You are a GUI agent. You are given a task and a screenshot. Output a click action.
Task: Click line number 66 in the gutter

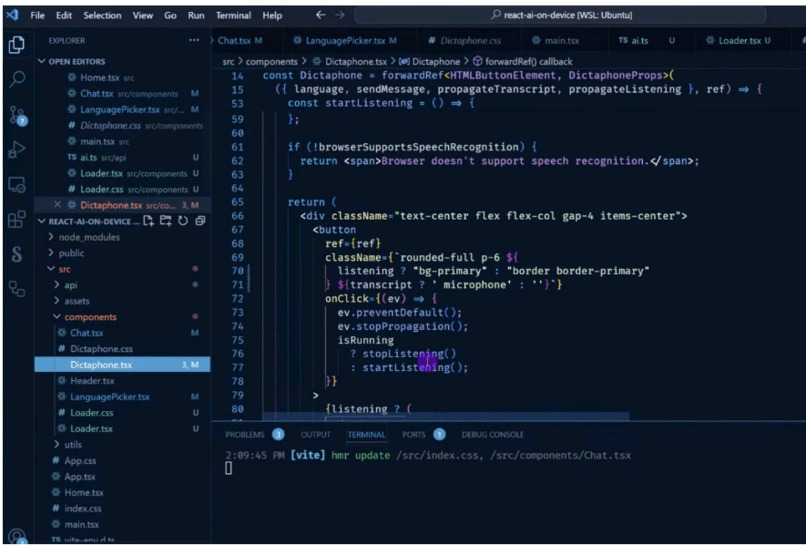237,216
